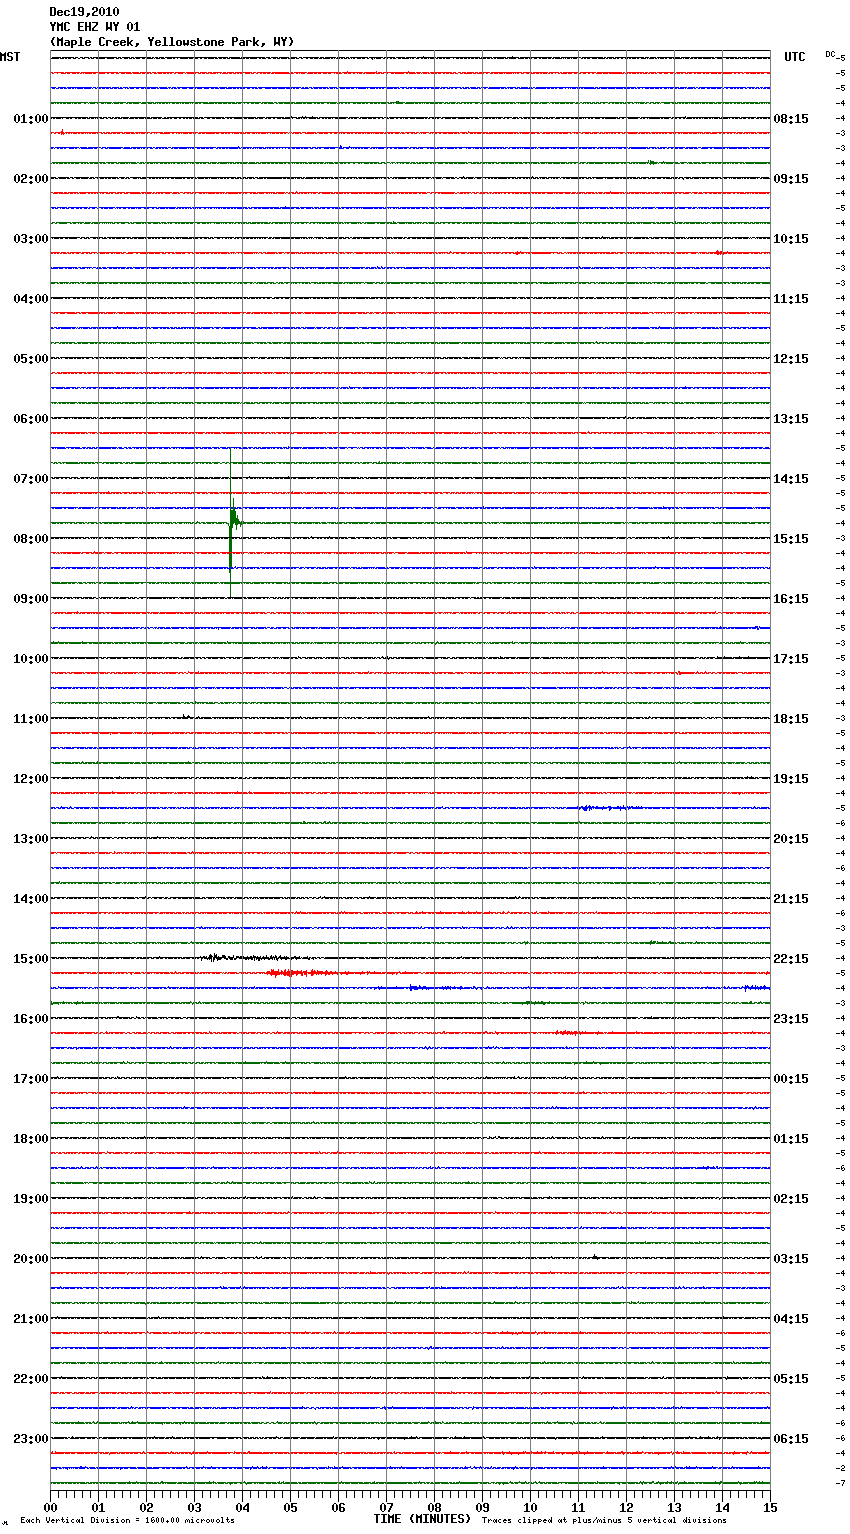Click the DC column header
This screenshot has width=850, height=1534.
(x=831, y=54)
